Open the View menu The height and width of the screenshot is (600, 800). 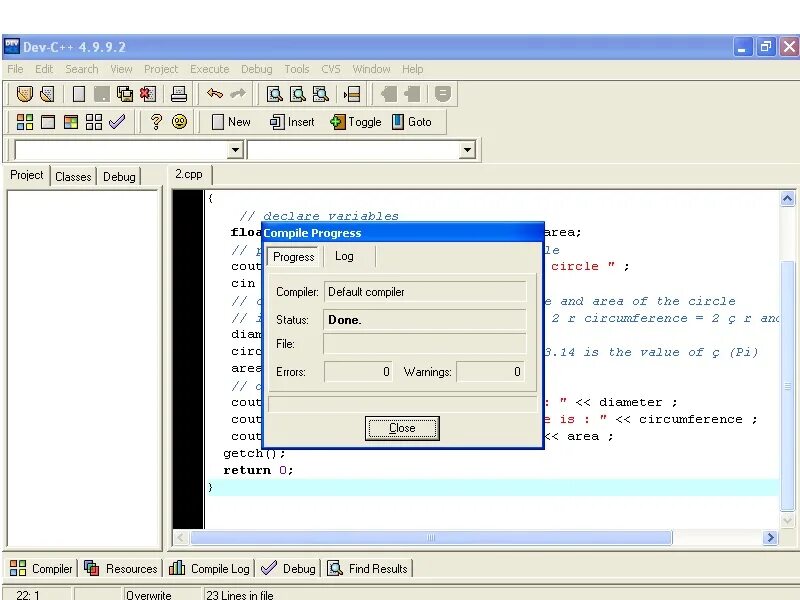121,69
